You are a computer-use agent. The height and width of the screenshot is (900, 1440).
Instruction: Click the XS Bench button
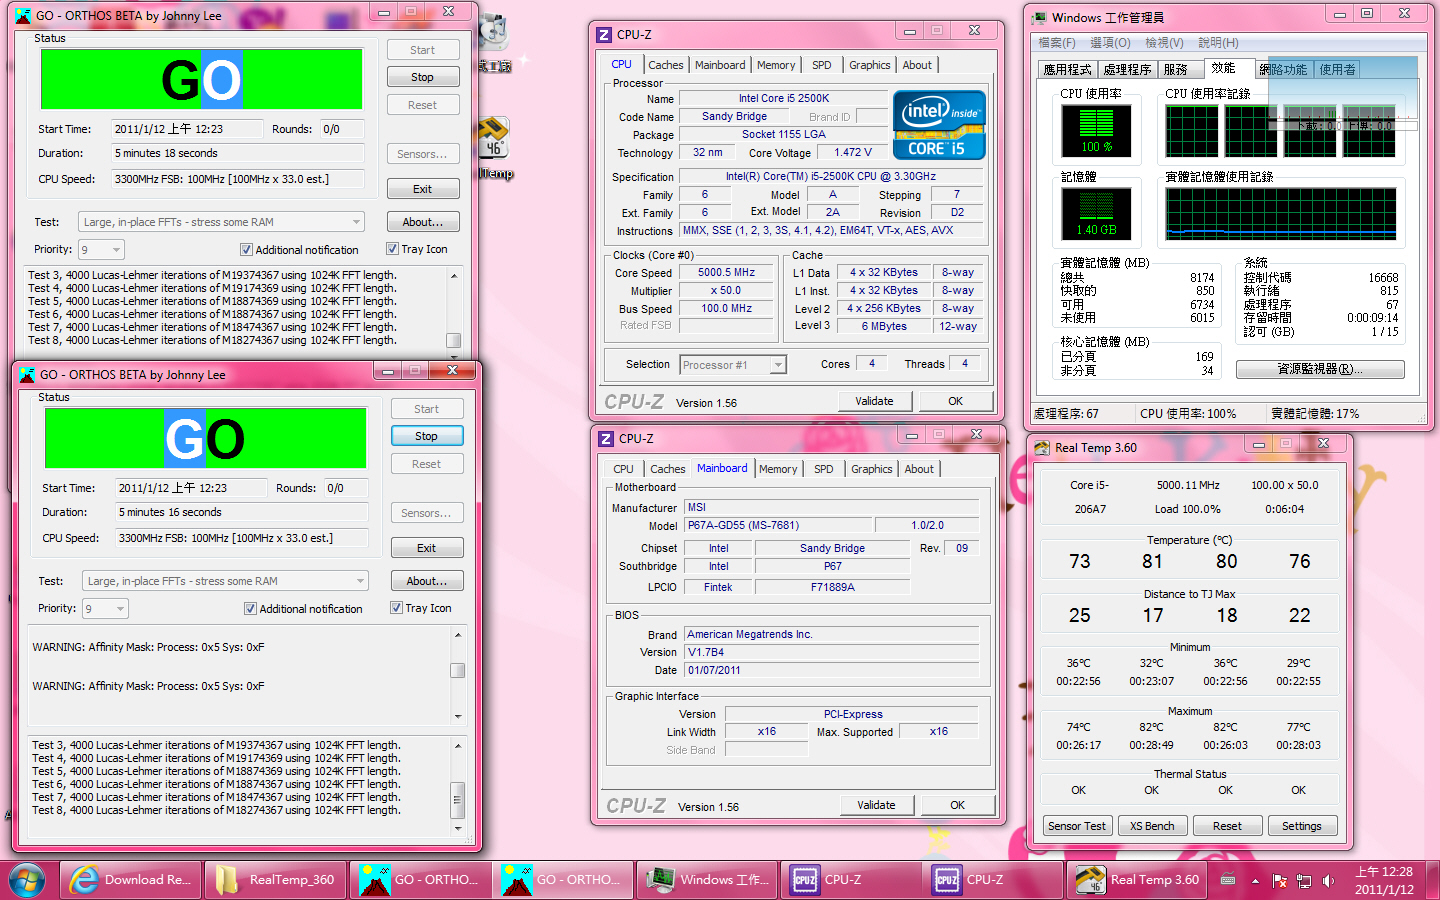(x=1151, y=826)
